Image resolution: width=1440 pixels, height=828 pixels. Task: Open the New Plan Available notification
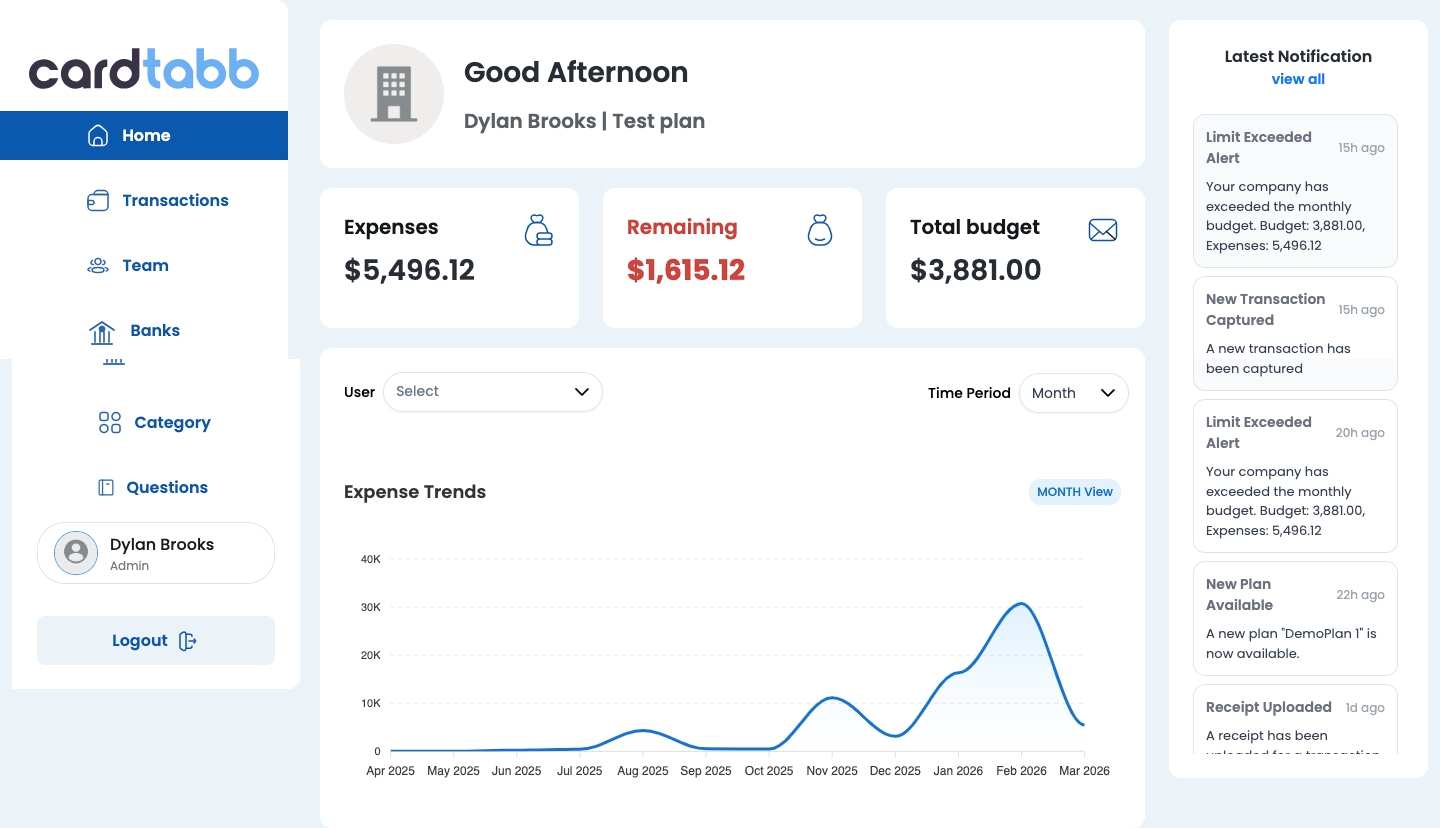pyautogui.click(x=1294, y=618)
